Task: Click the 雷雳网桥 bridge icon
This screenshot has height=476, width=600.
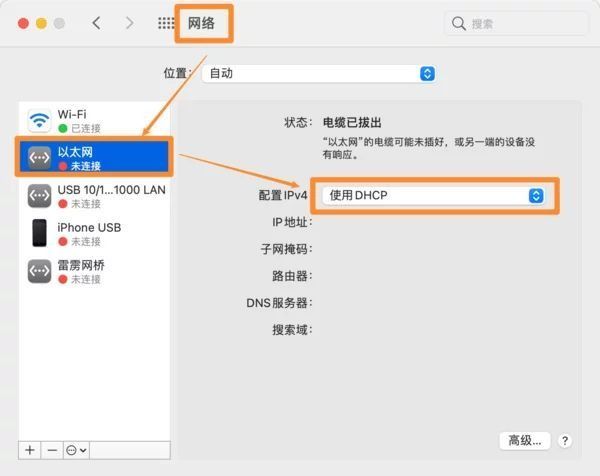Action: 39,271
